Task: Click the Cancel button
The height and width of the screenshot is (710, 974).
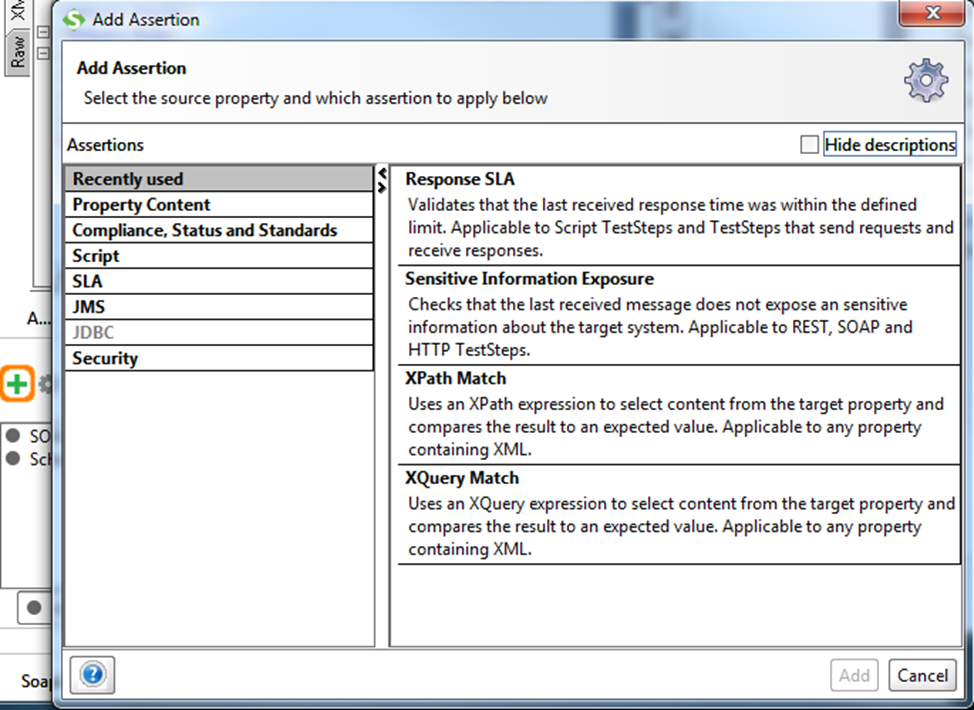Action: click(x=921, y=675)
